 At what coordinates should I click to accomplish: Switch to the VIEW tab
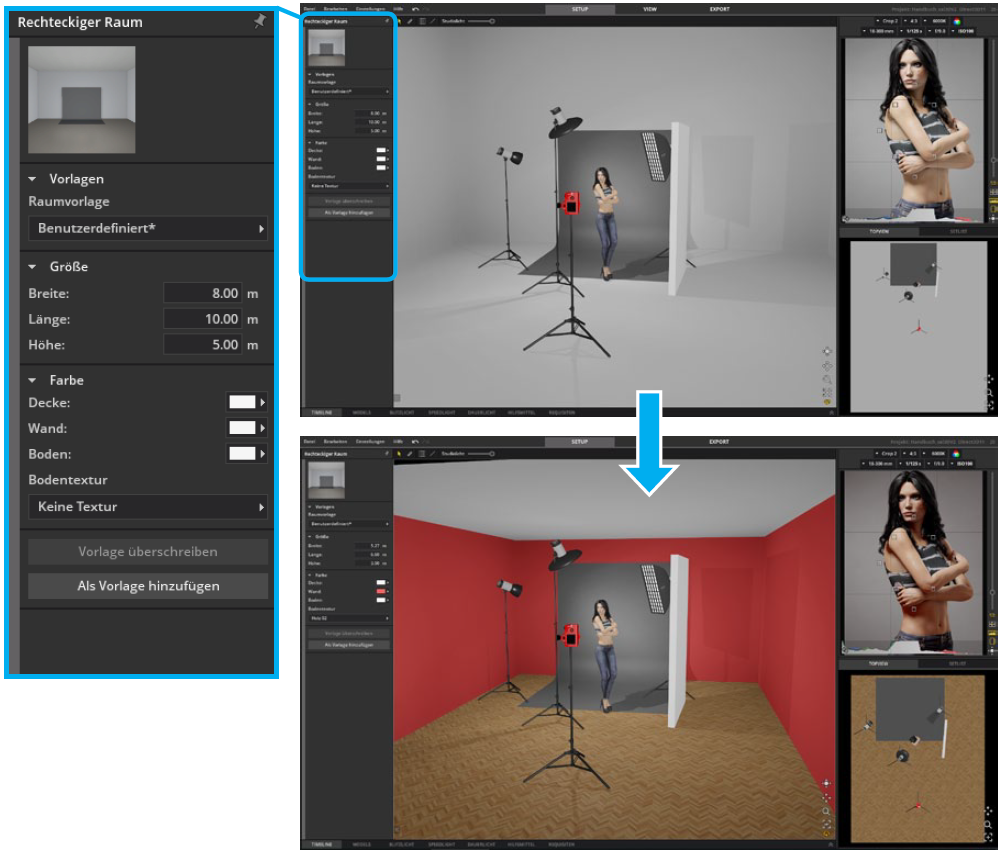pyautogui.click(x=649, y=8)
